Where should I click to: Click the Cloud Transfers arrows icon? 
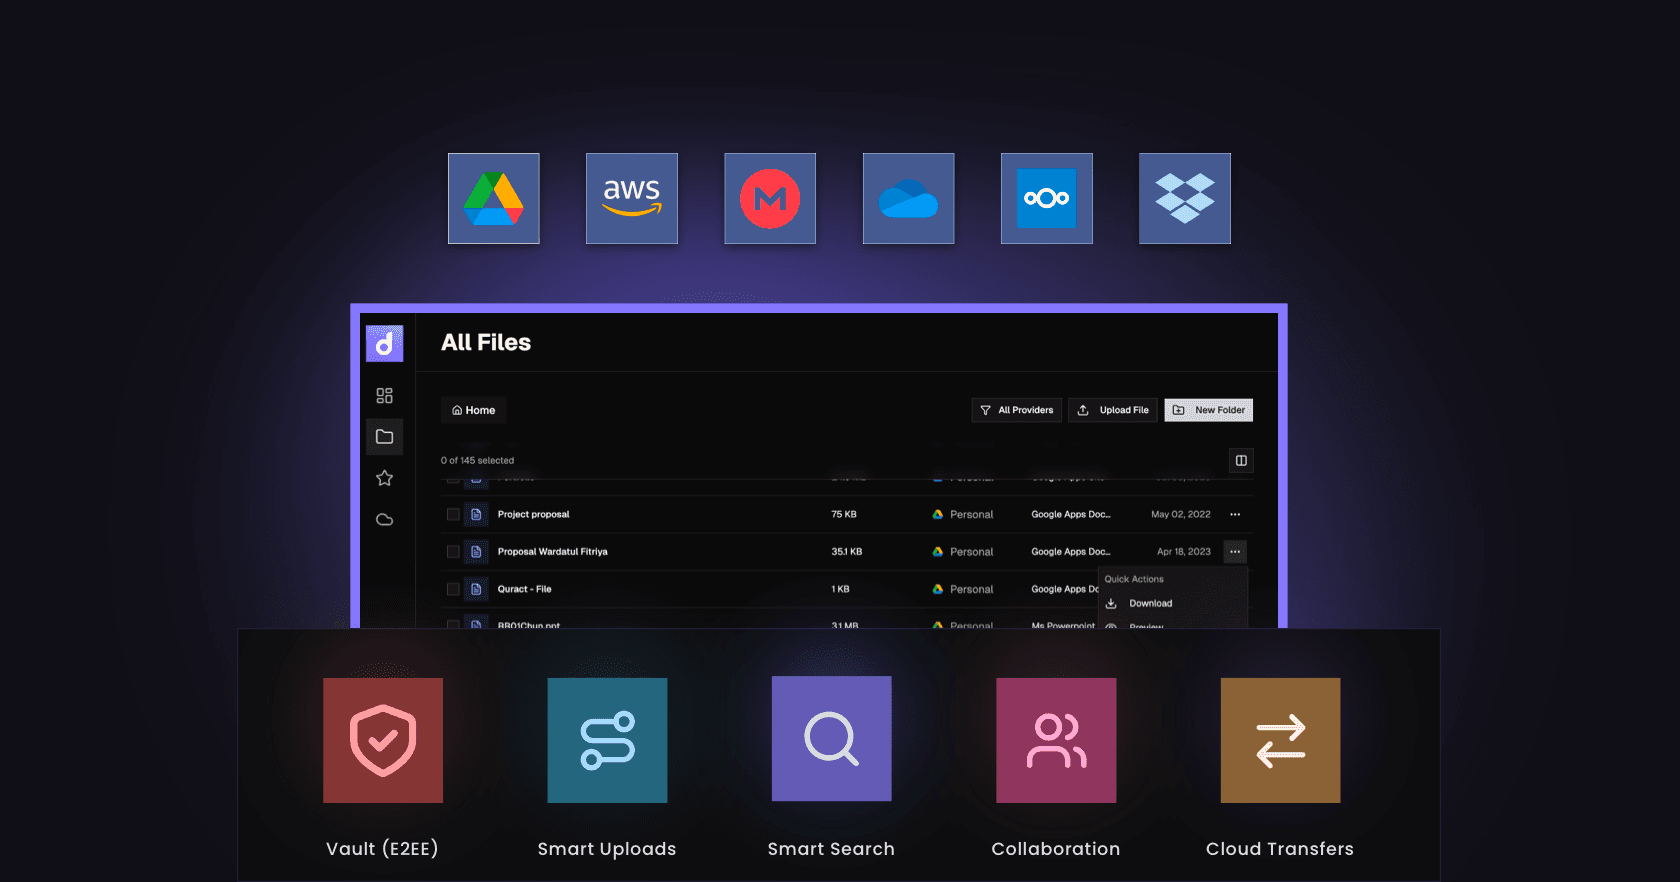(x=1281, y=740)
